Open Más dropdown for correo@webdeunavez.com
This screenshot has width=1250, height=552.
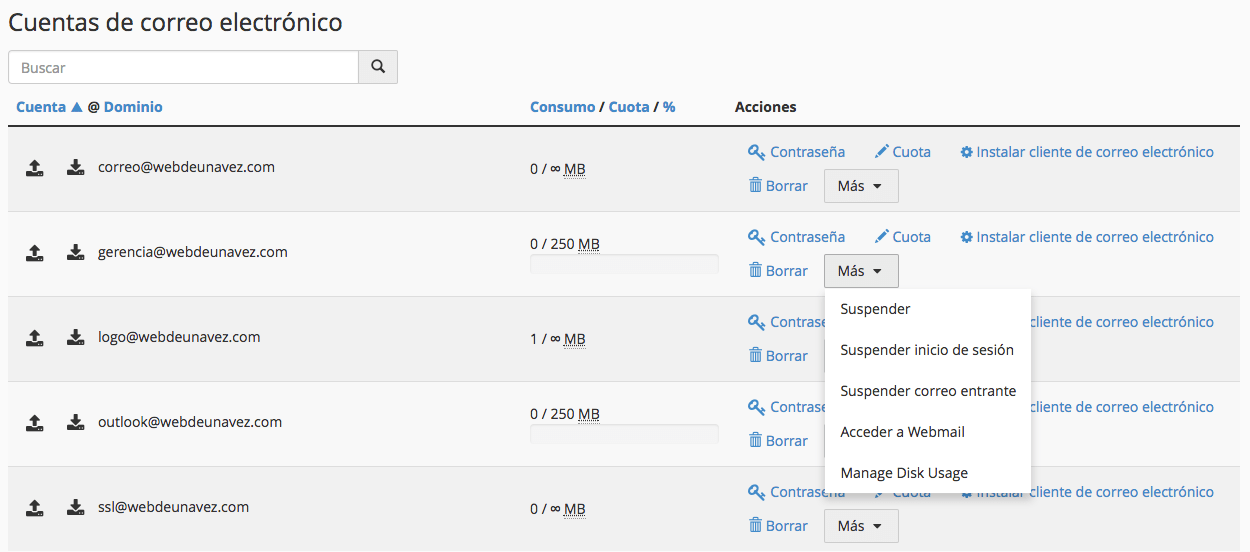(861, 186)
